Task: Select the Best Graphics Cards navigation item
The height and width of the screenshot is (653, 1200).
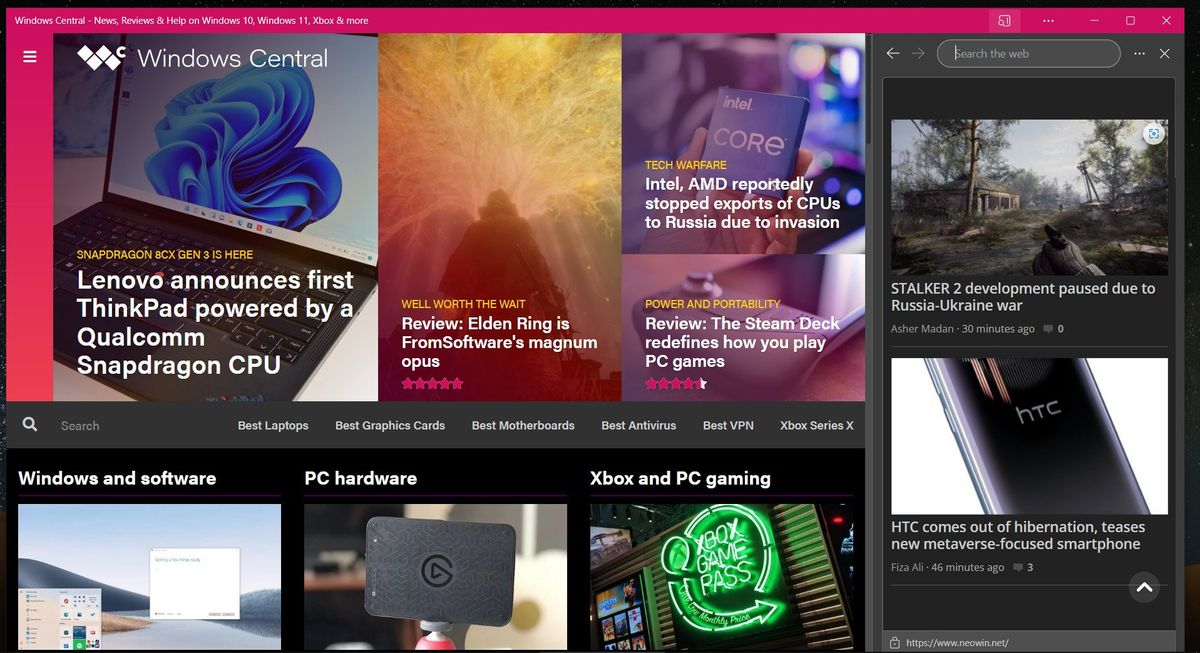Action: tap(389, 425)
